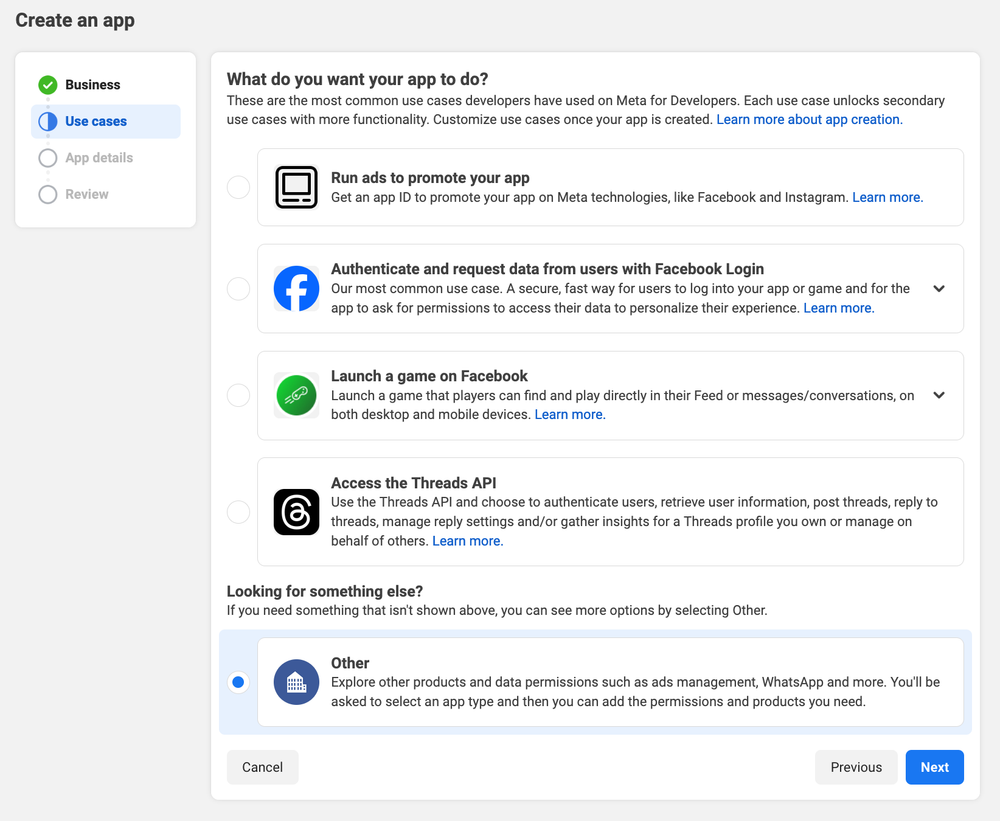Image resolution: width=1000 pixels, height=821 pixels.
Task: Open Learn more about app creation link
Action: pyautogui.click(x=808, y=119)
